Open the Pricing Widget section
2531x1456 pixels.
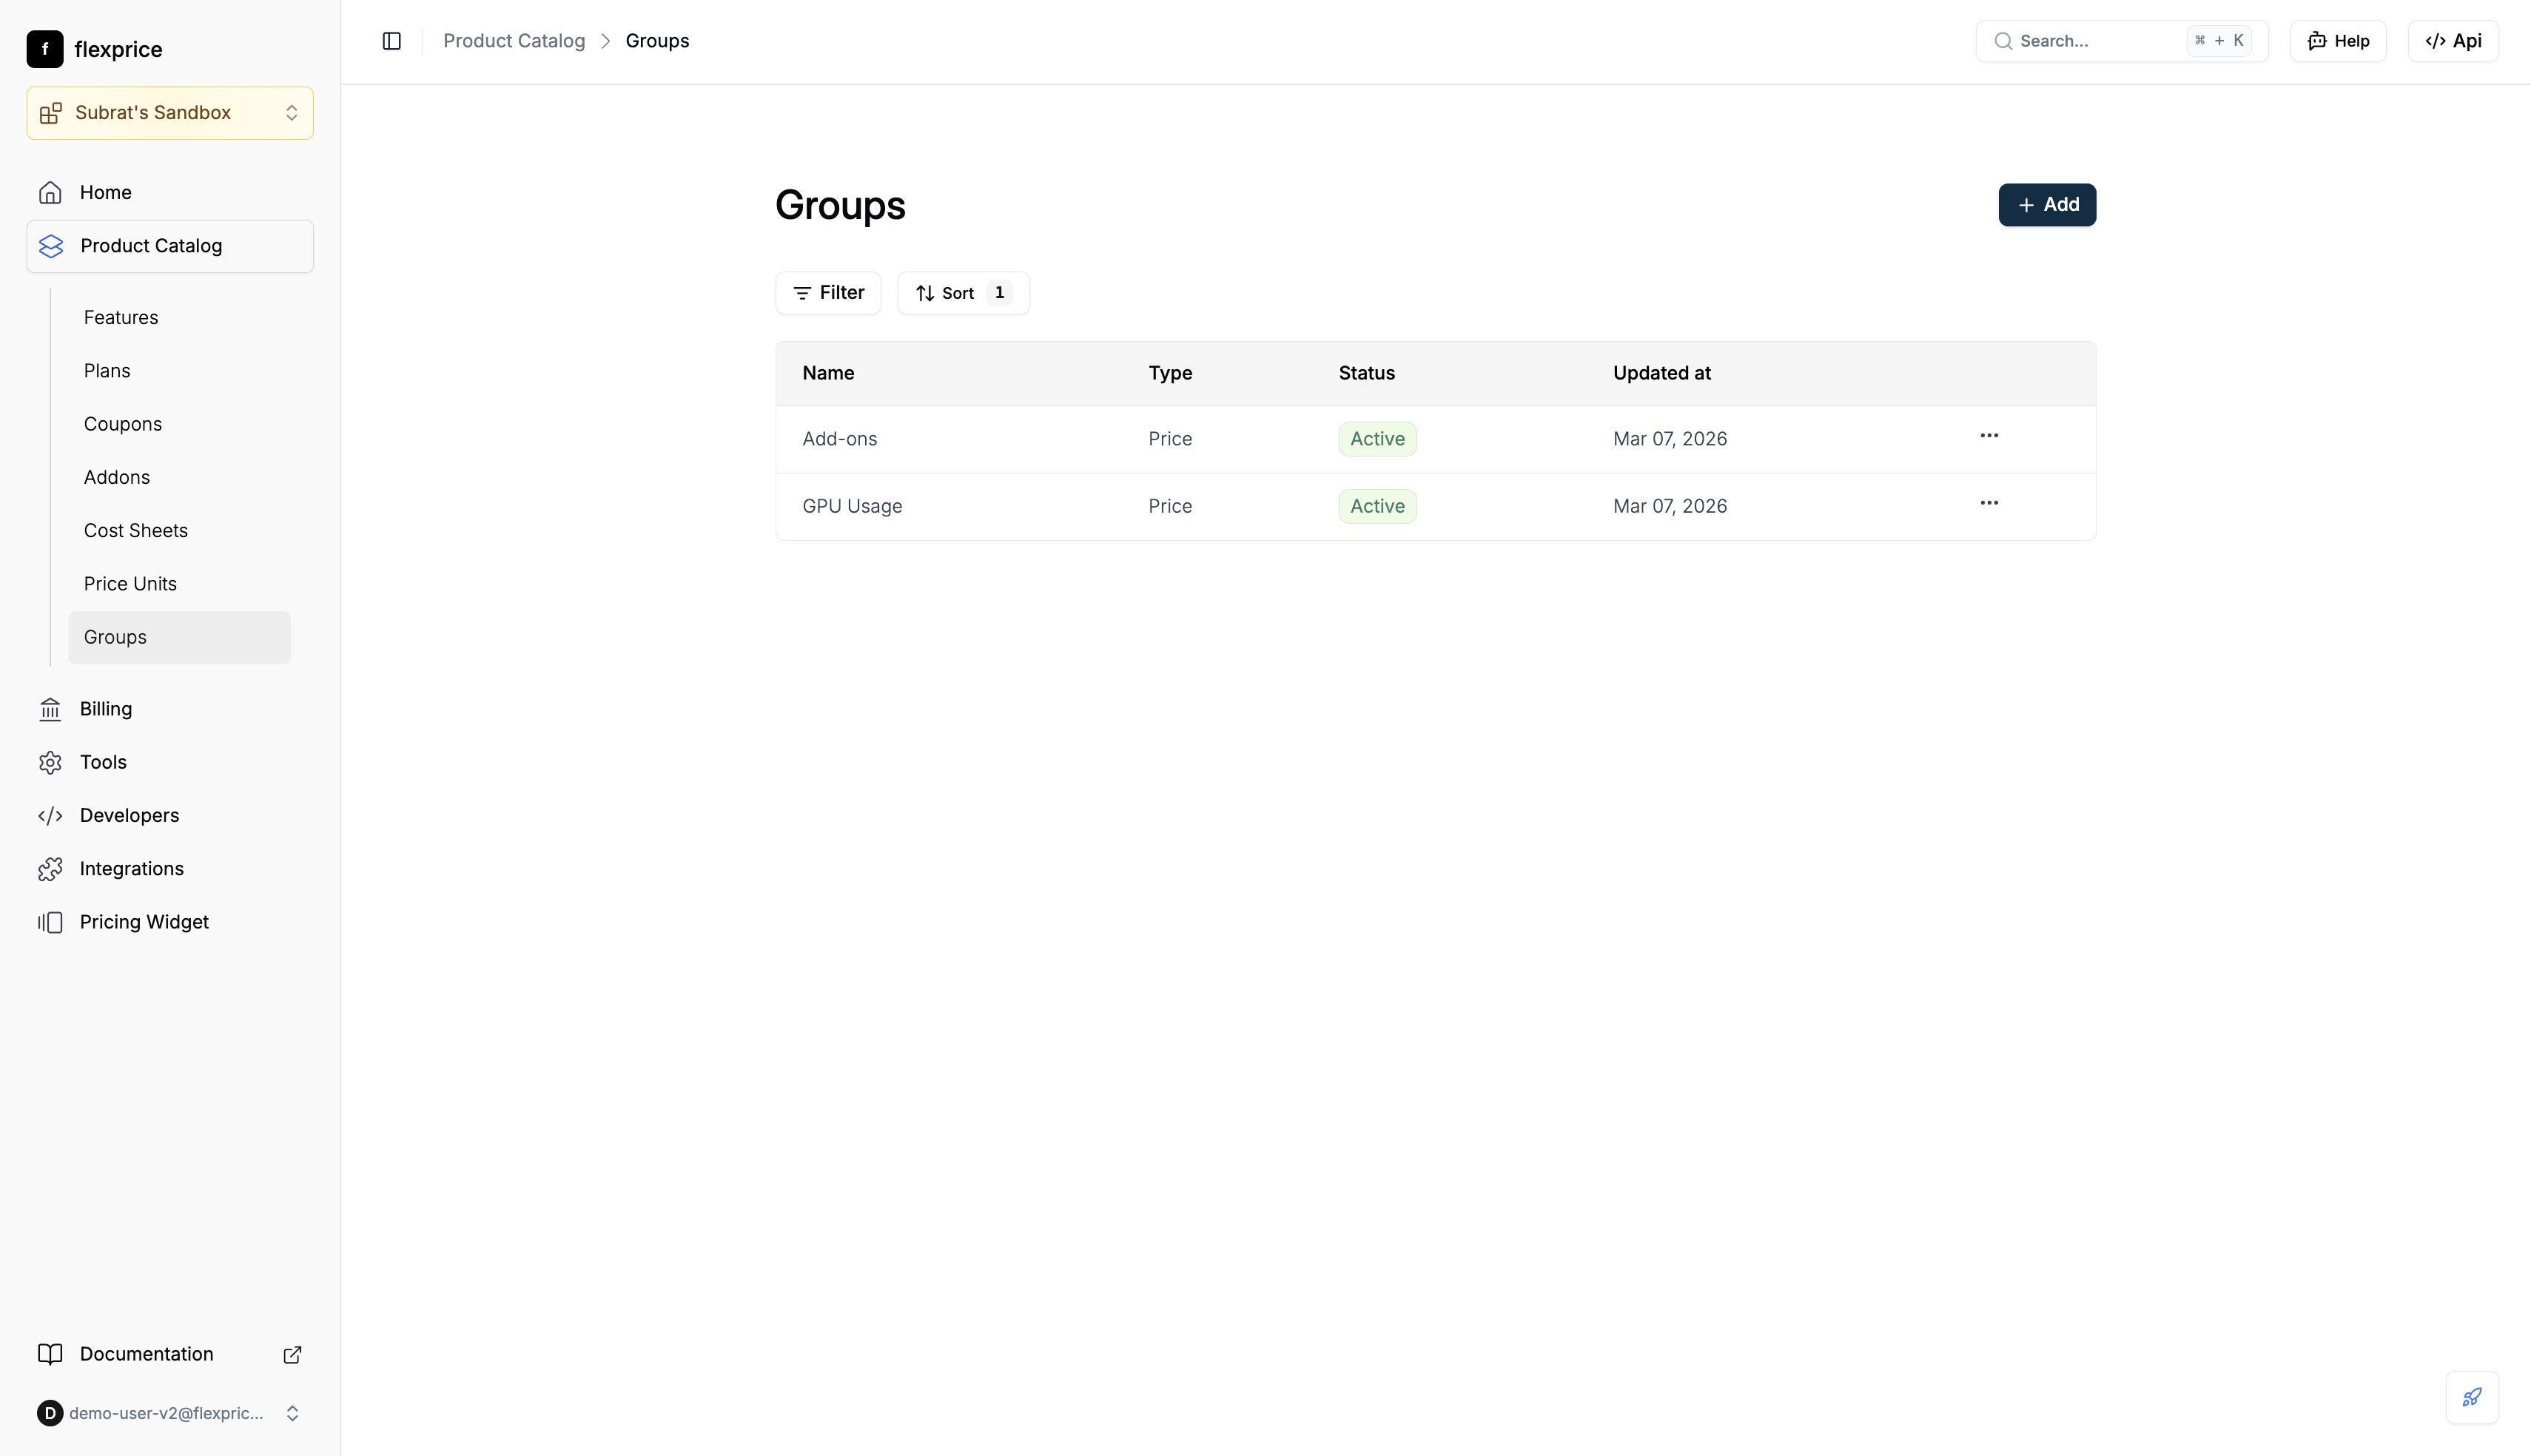(x=144, y=922)
